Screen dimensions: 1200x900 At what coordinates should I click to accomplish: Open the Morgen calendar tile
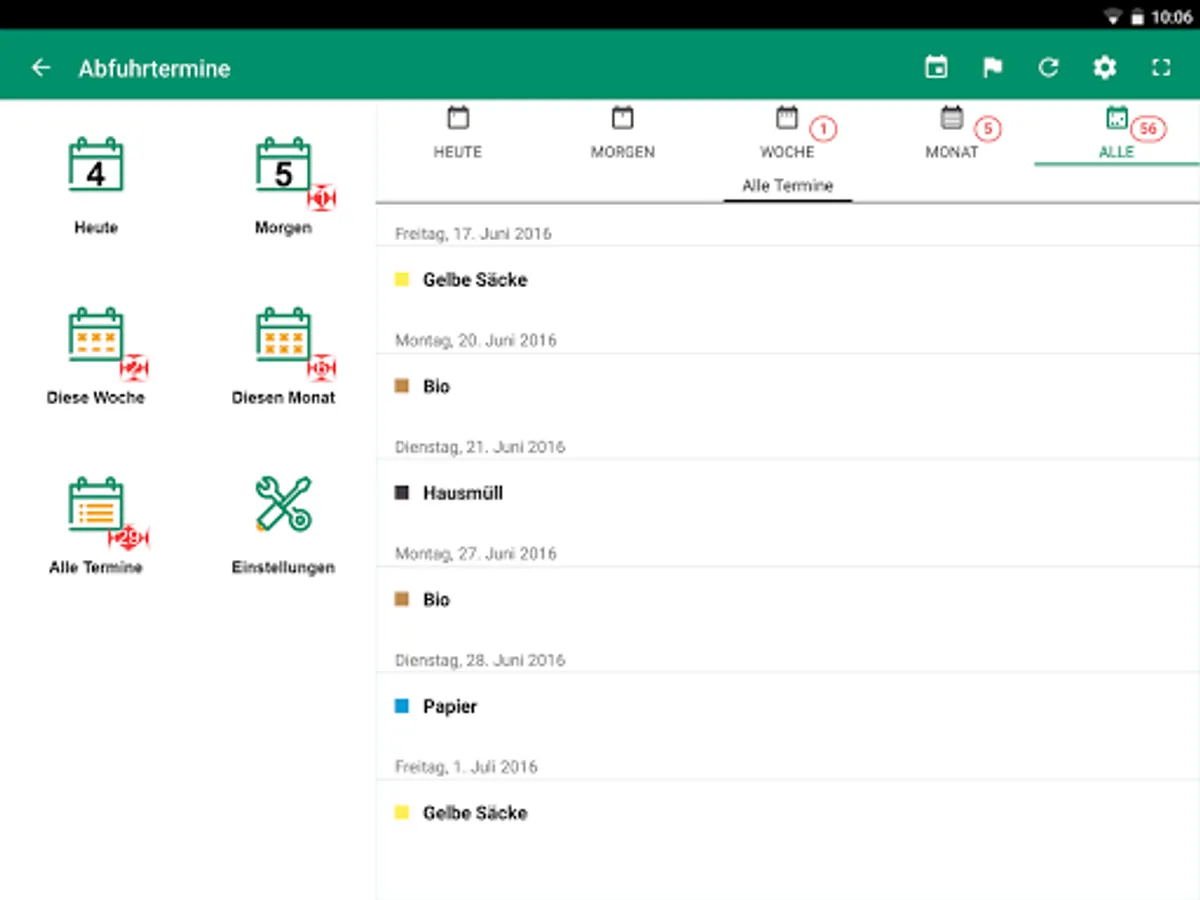[284, 187]
